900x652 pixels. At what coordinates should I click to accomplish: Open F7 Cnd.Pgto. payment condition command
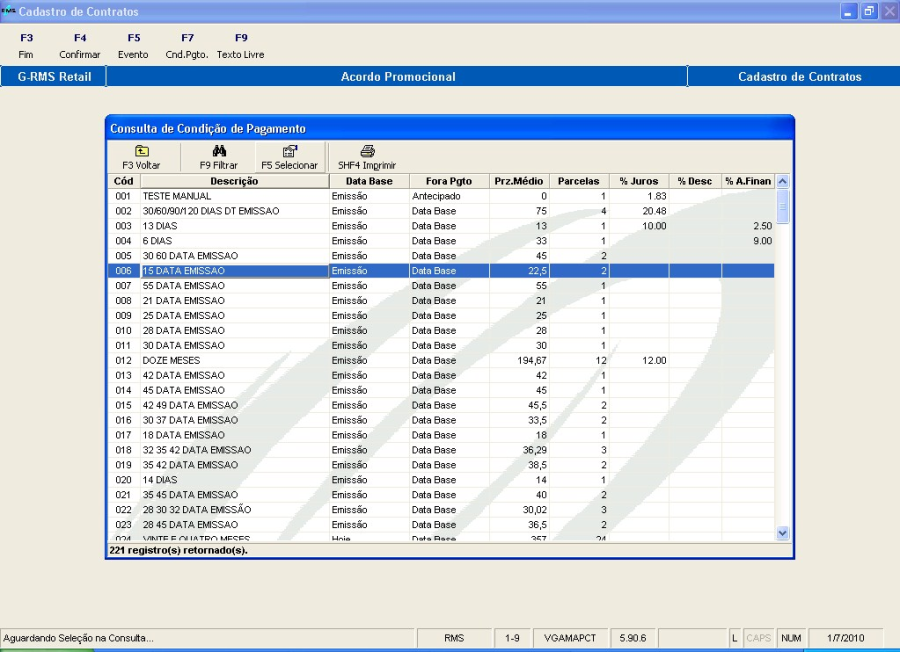click(x=187, y=46)
